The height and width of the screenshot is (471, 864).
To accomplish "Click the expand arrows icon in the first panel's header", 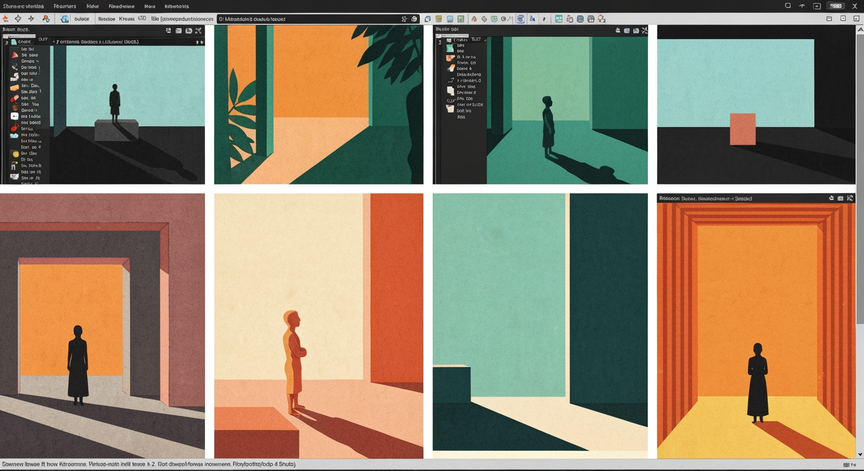I will click(x=198, y=31).
